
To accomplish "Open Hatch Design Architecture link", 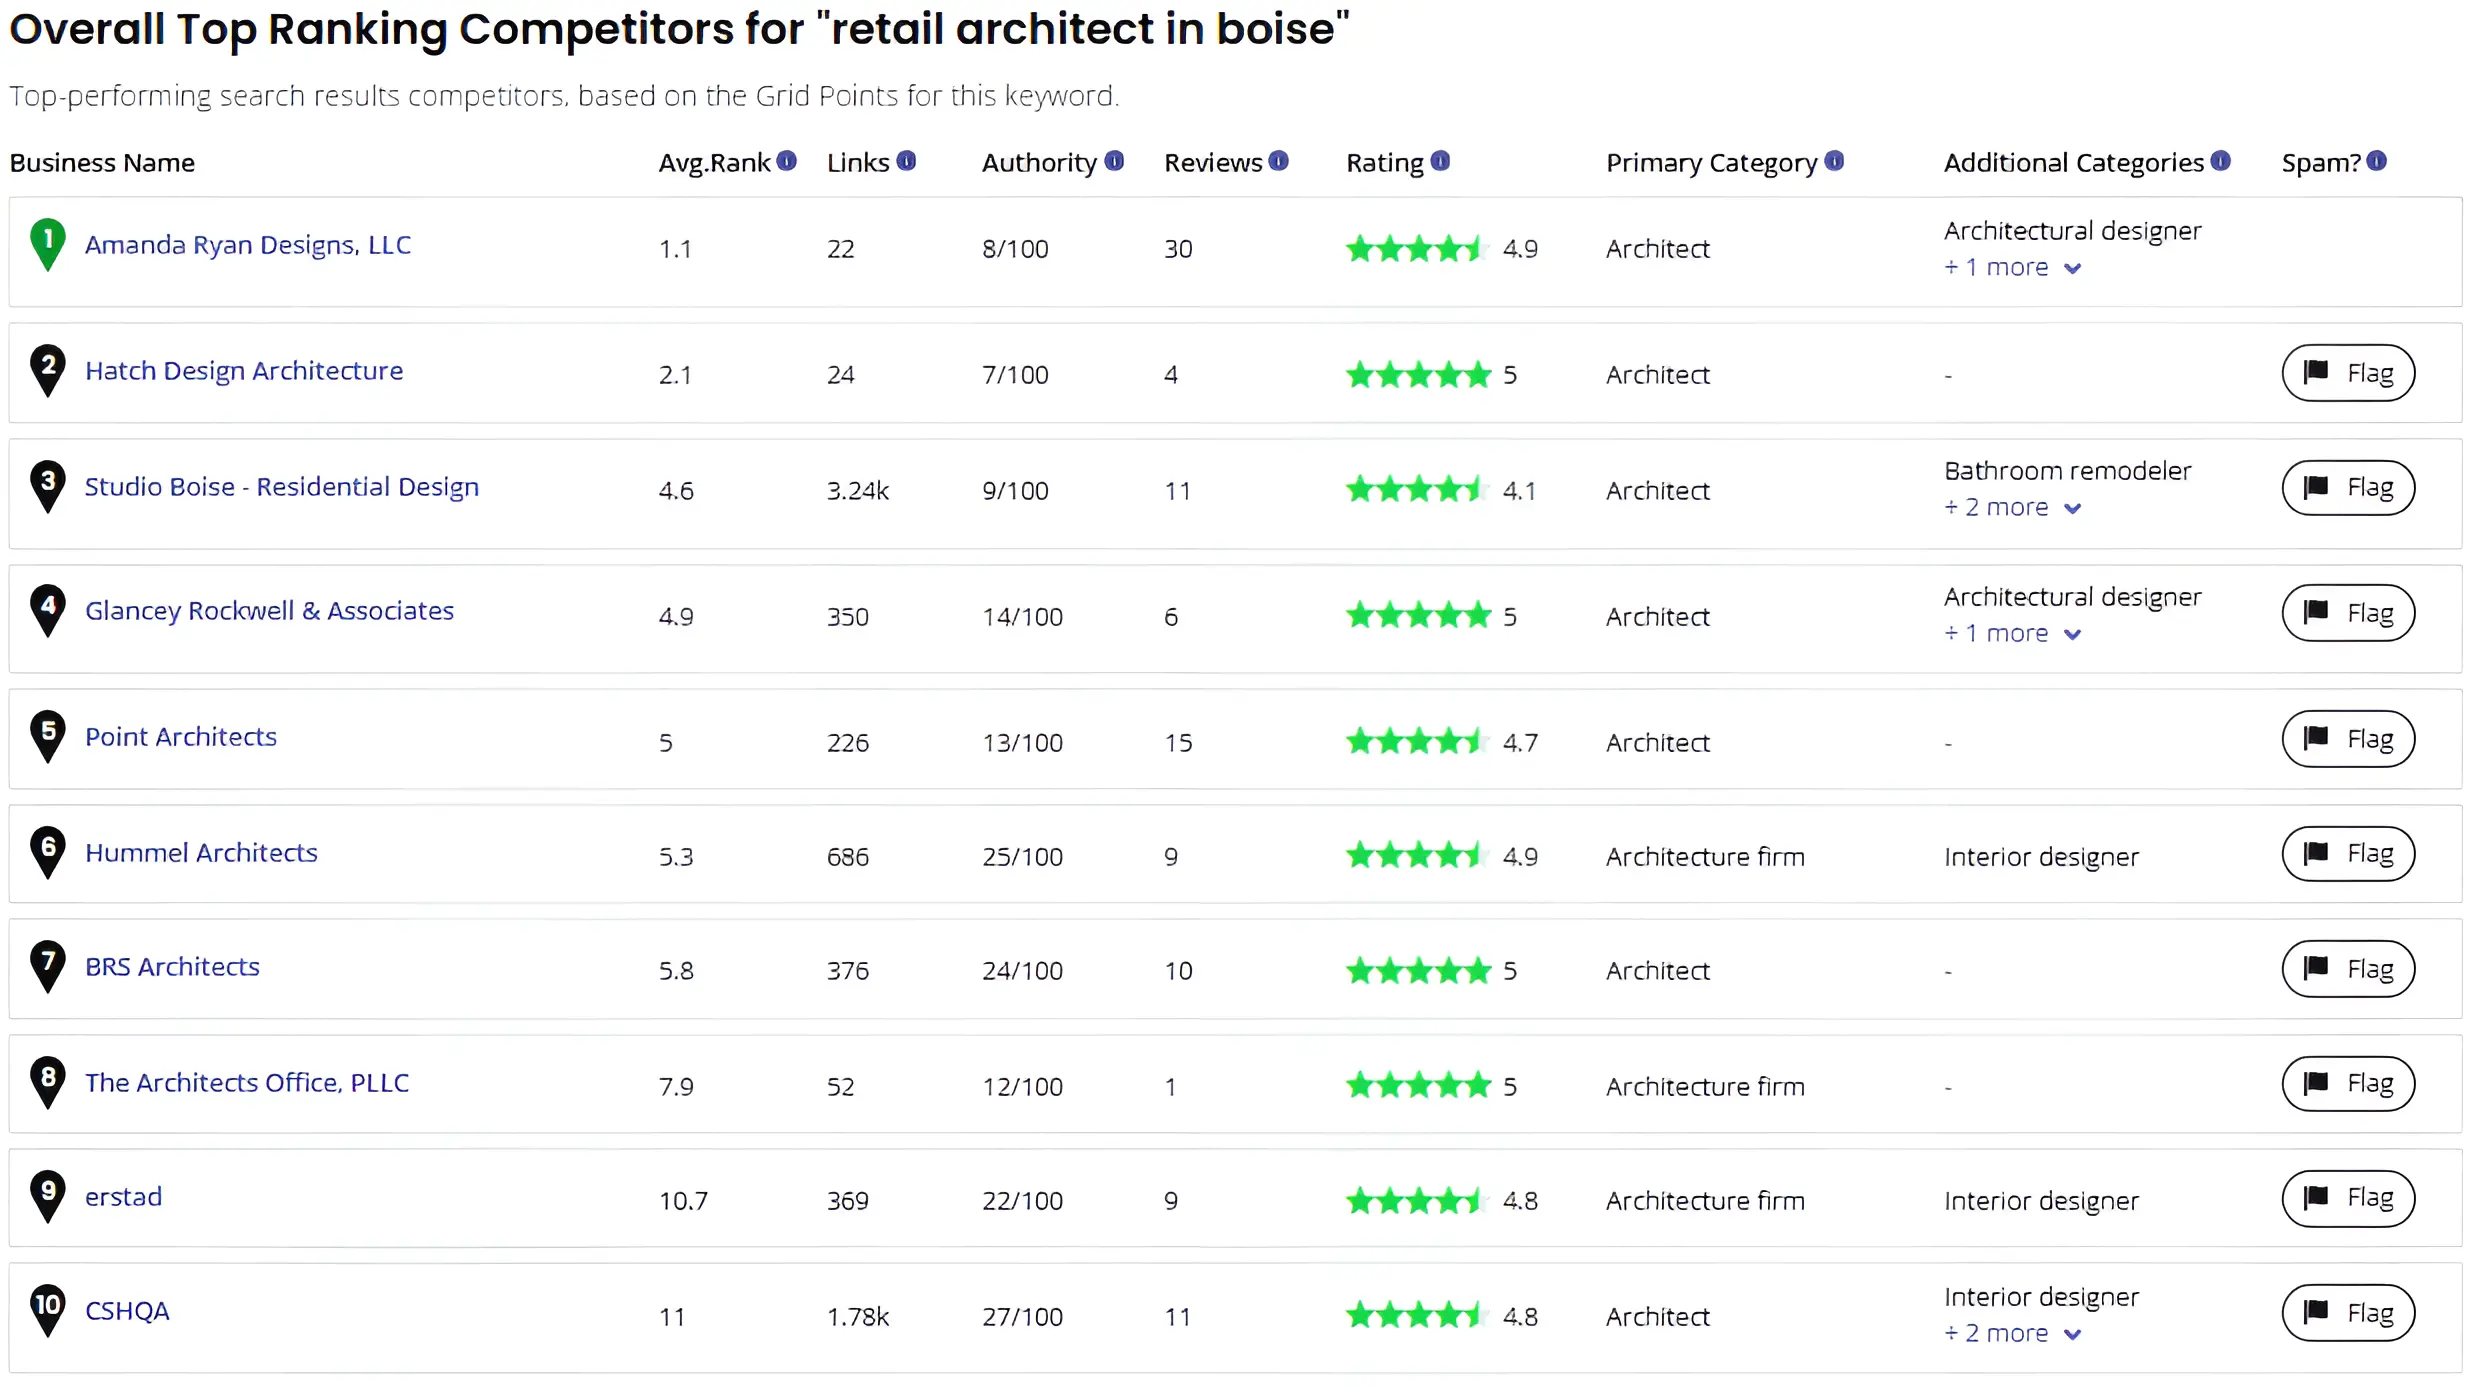I will click(x=244, y=371).
